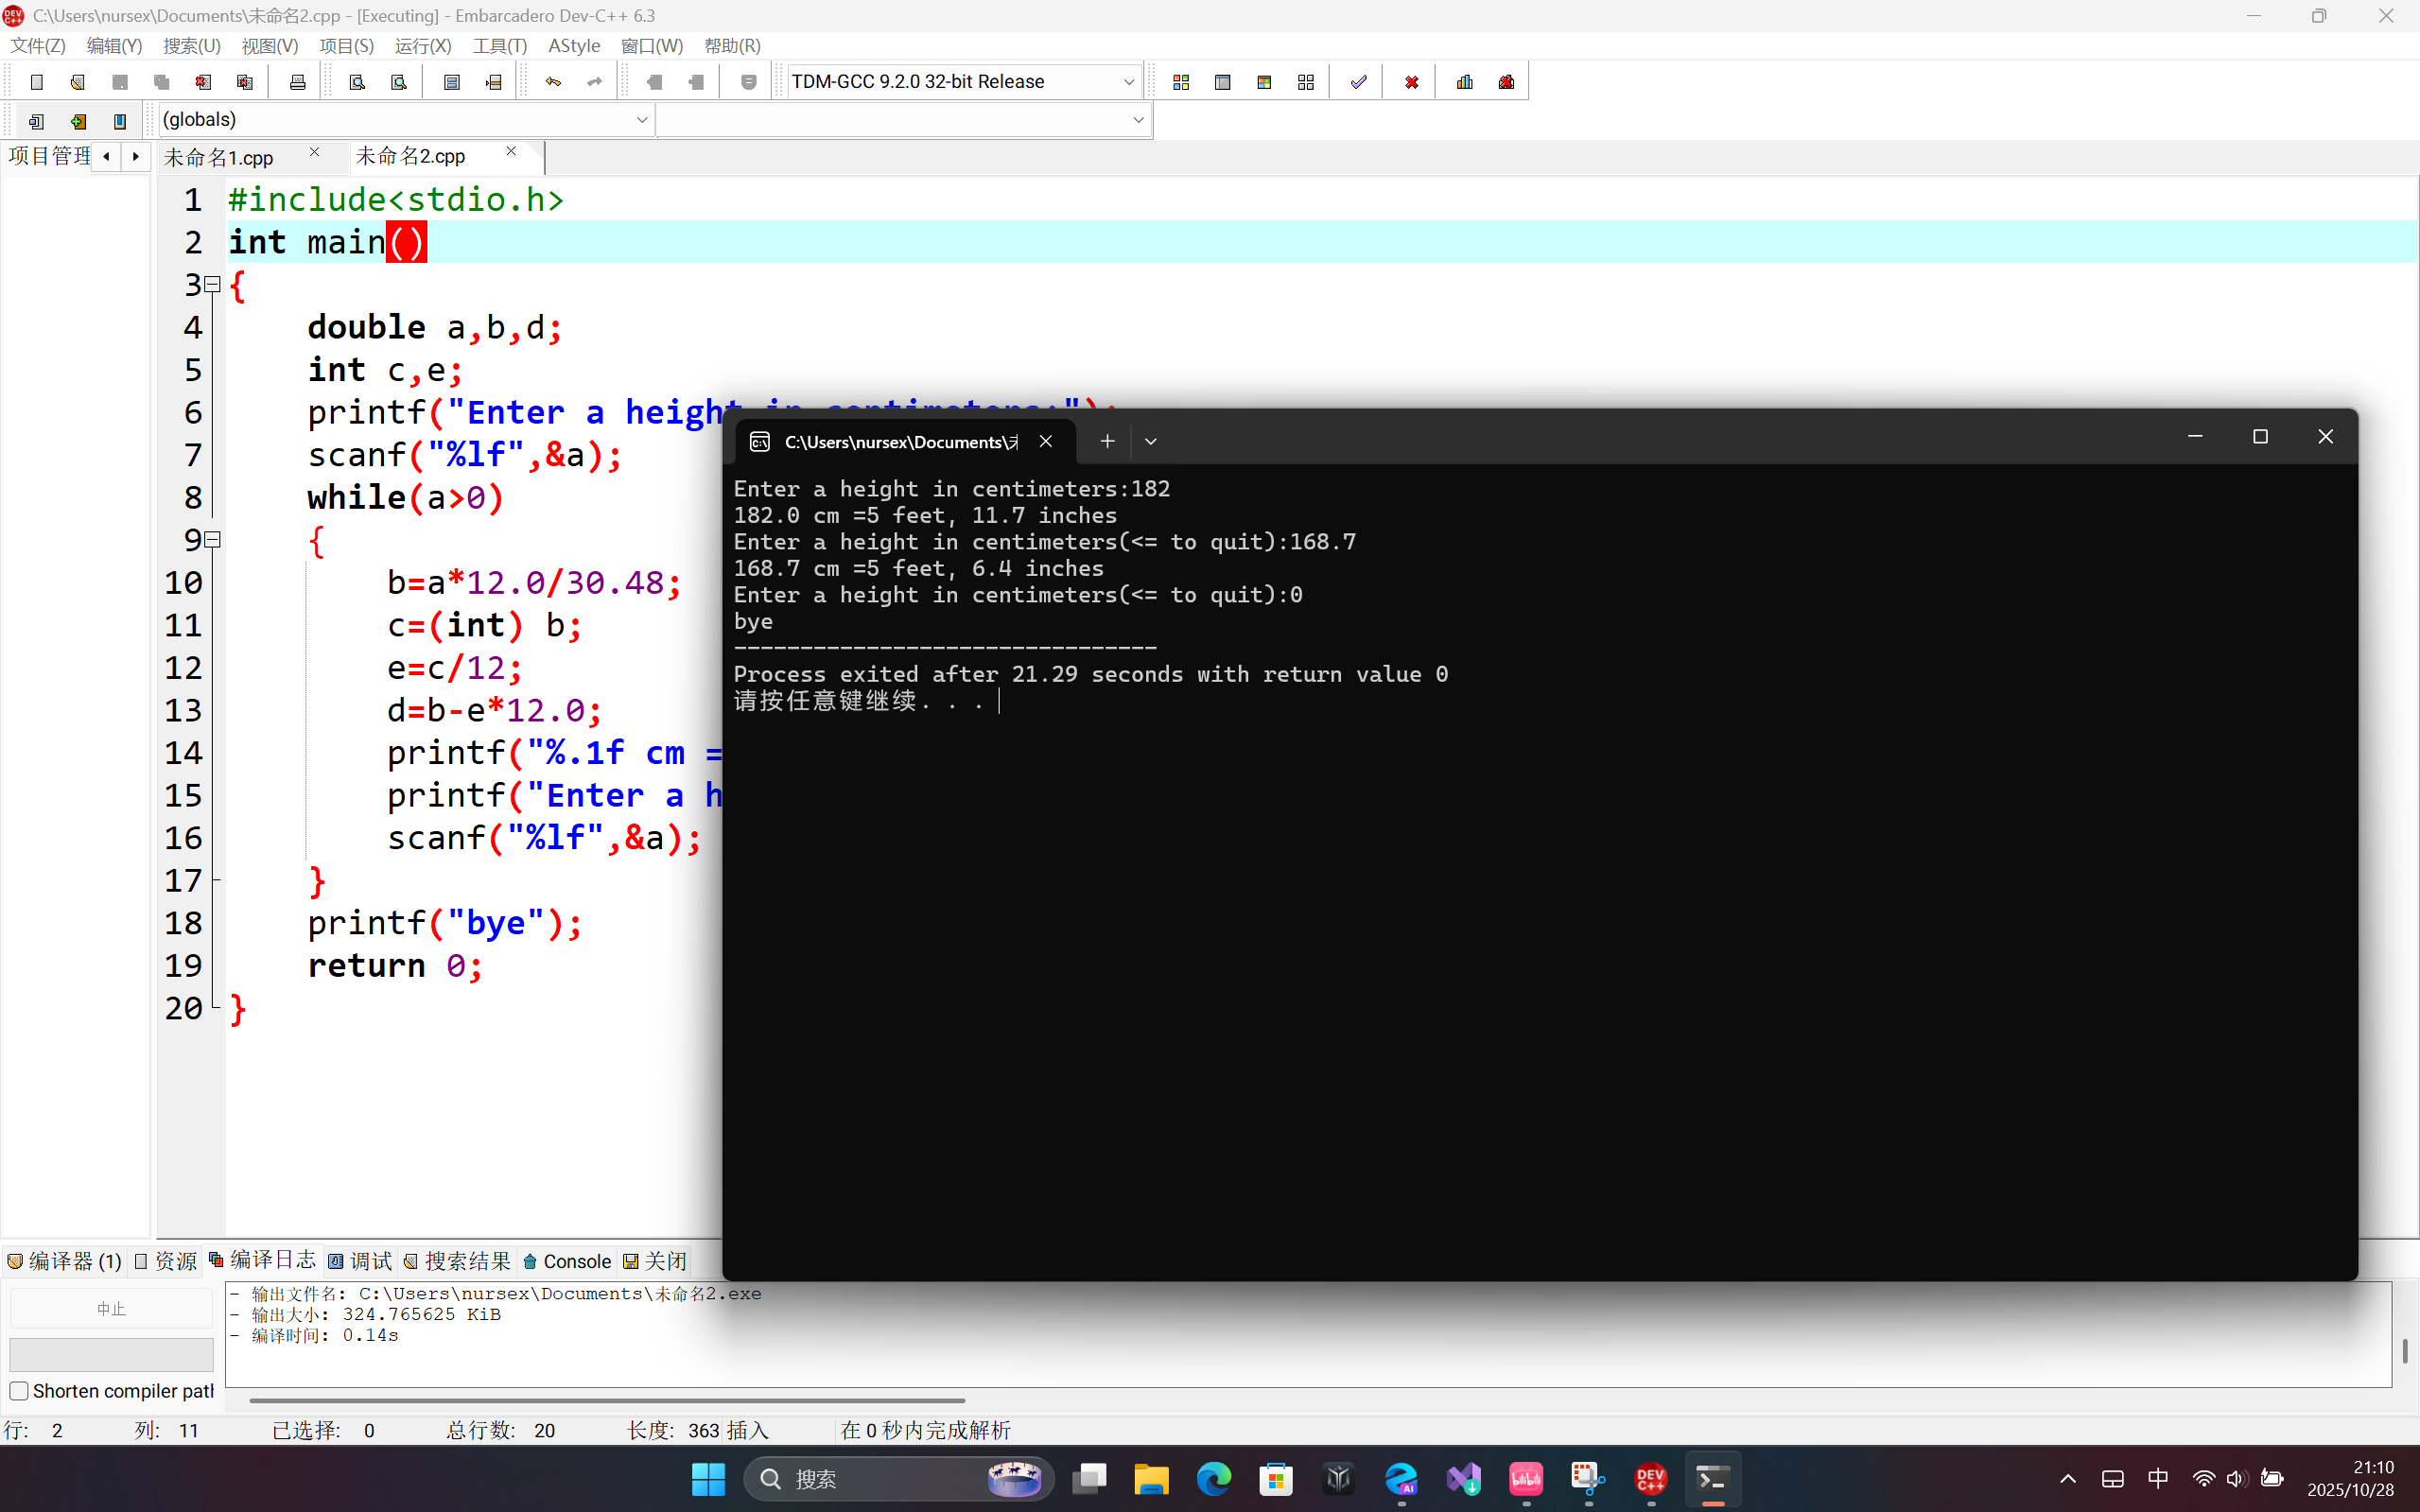2420x1512 pixels.
Task: Collapse the code fold at line 3
Action: [212, 285]
